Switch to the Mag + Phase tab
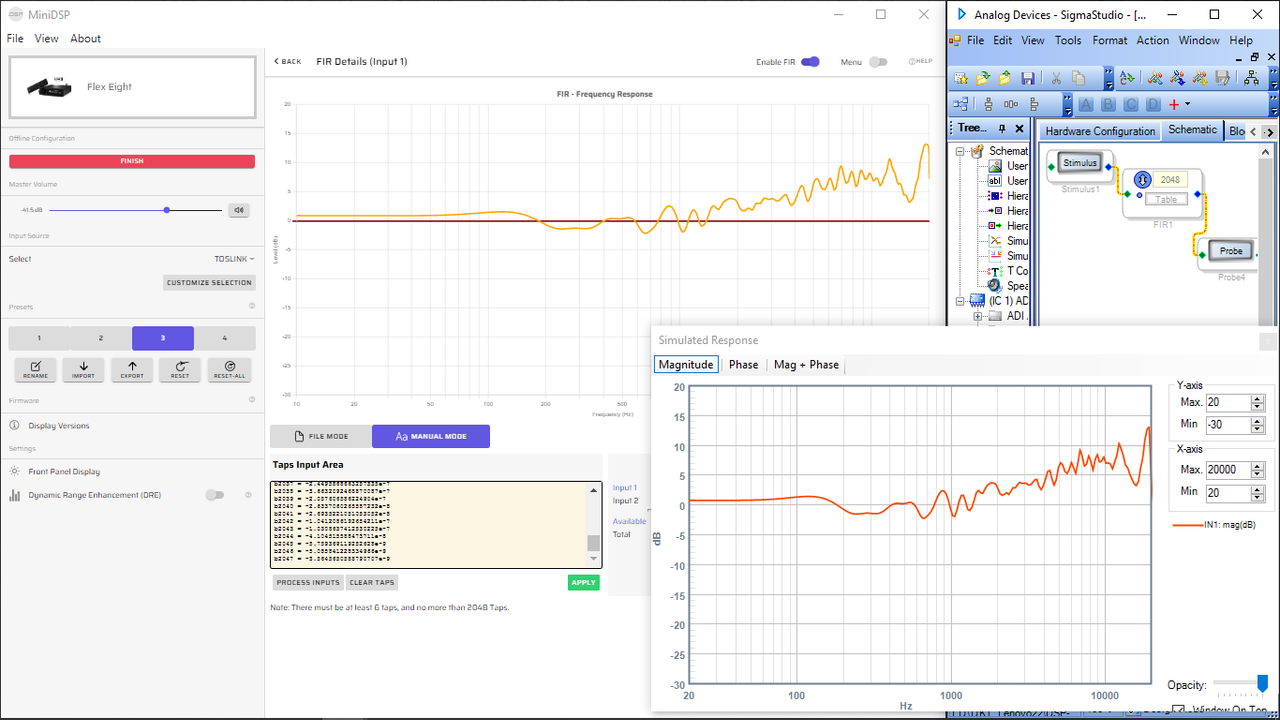The height and width of the screenshot is (720, 1280). (x=806, y=364)
